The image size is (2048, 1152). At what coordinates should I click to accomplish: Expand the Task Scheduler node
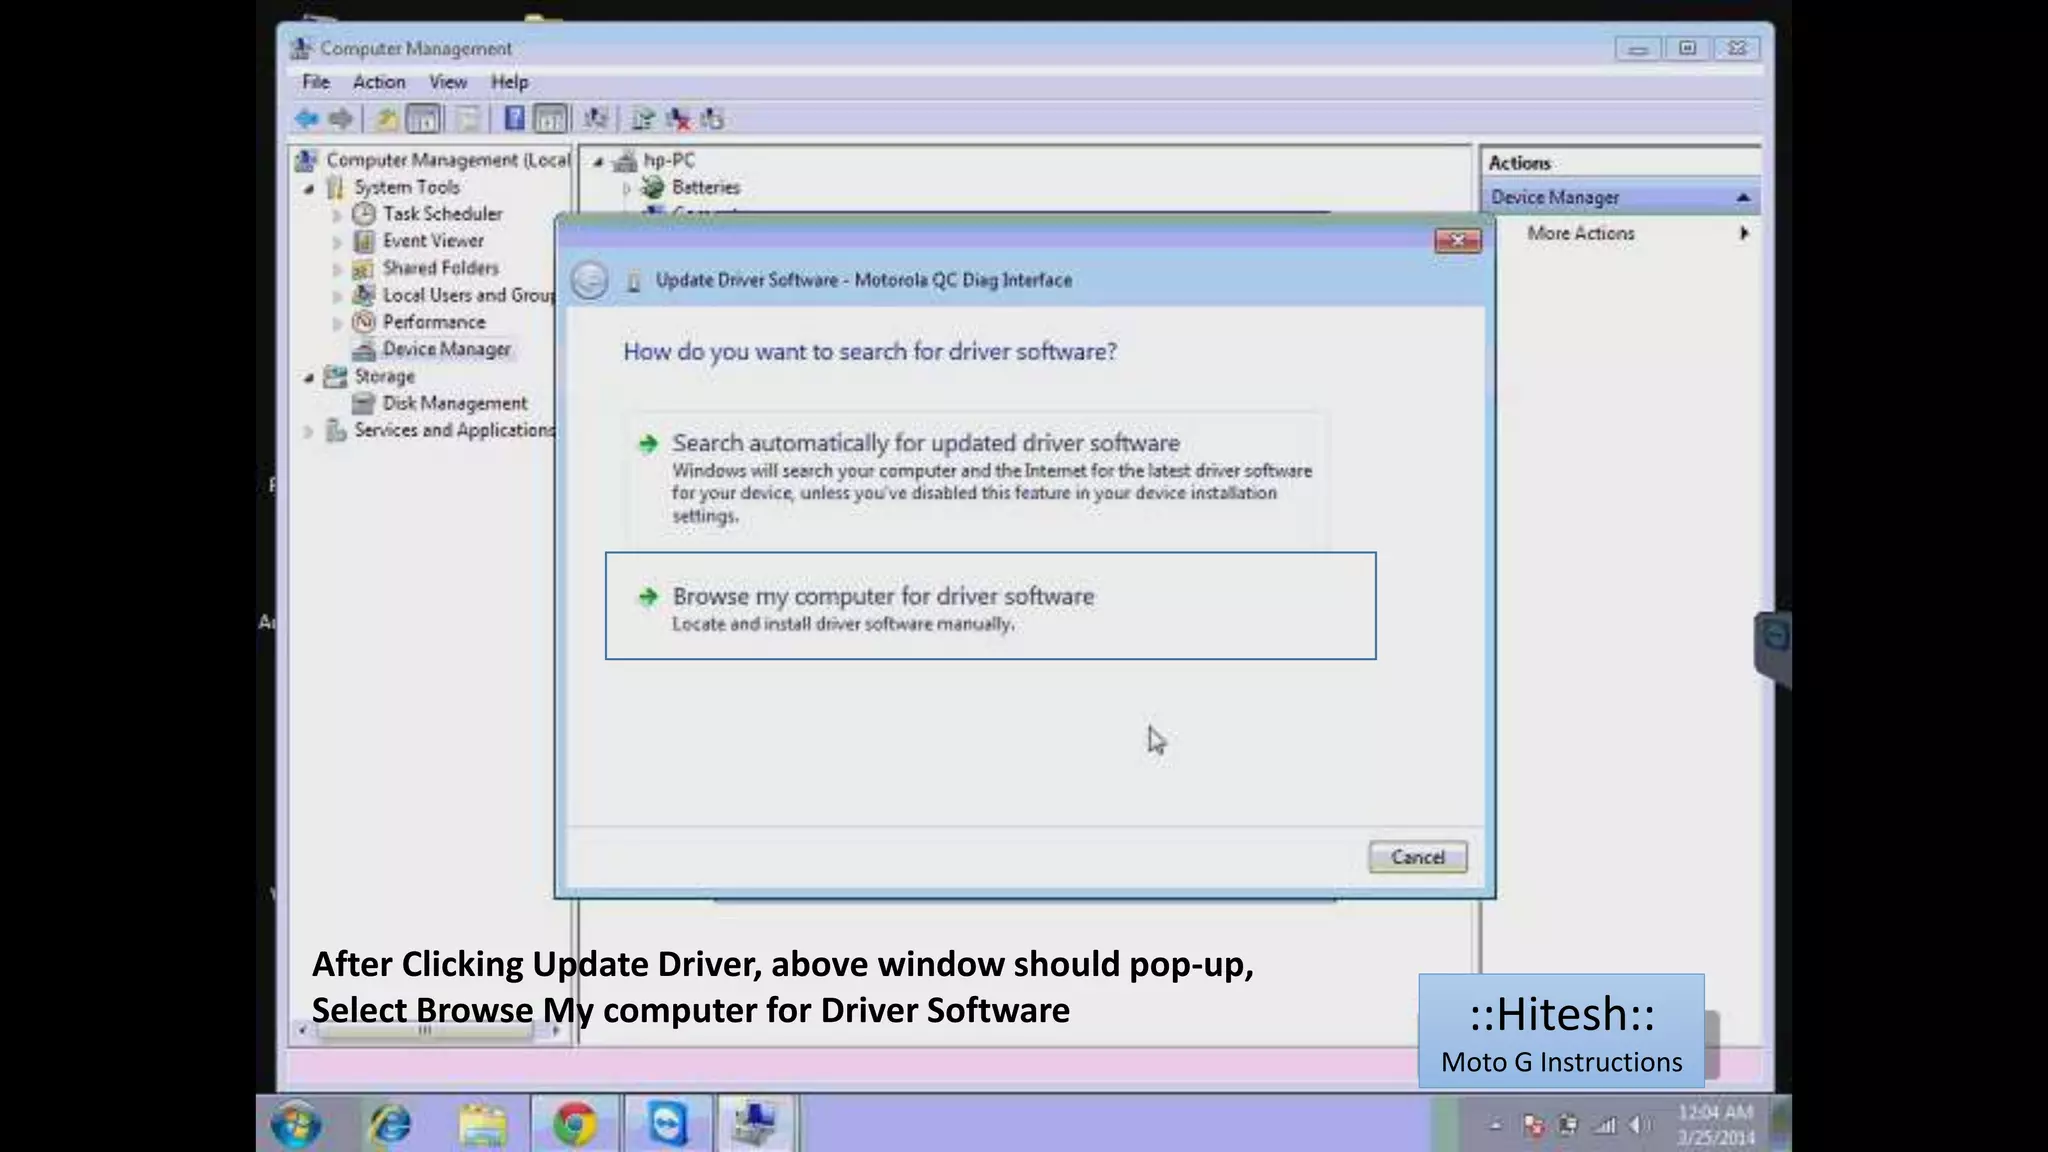point(337,215)
